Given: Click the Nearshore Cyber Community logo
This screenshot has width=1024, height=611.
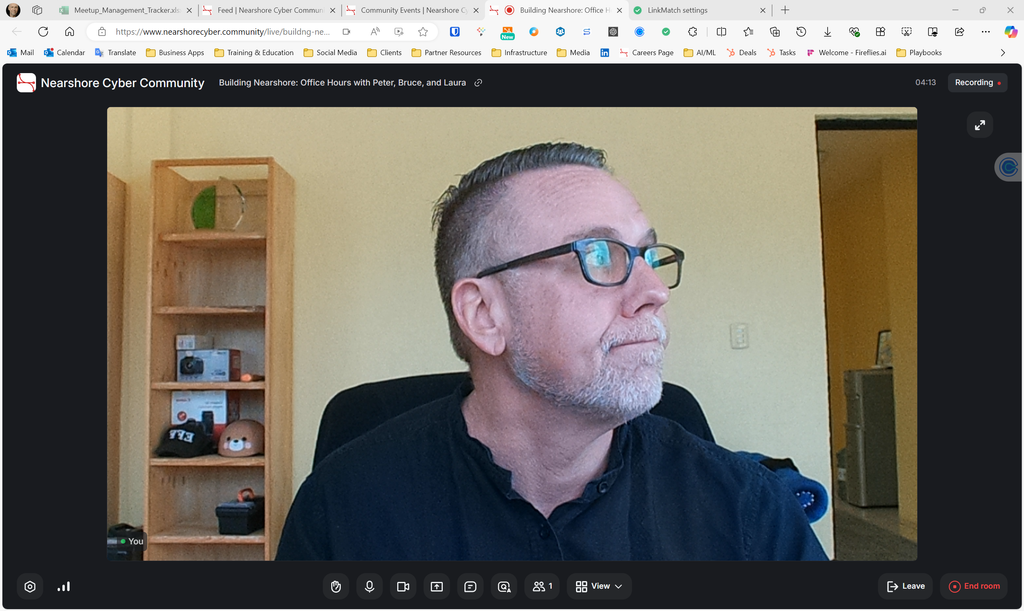Looking at the screenshot, I should tap(26, 83).
